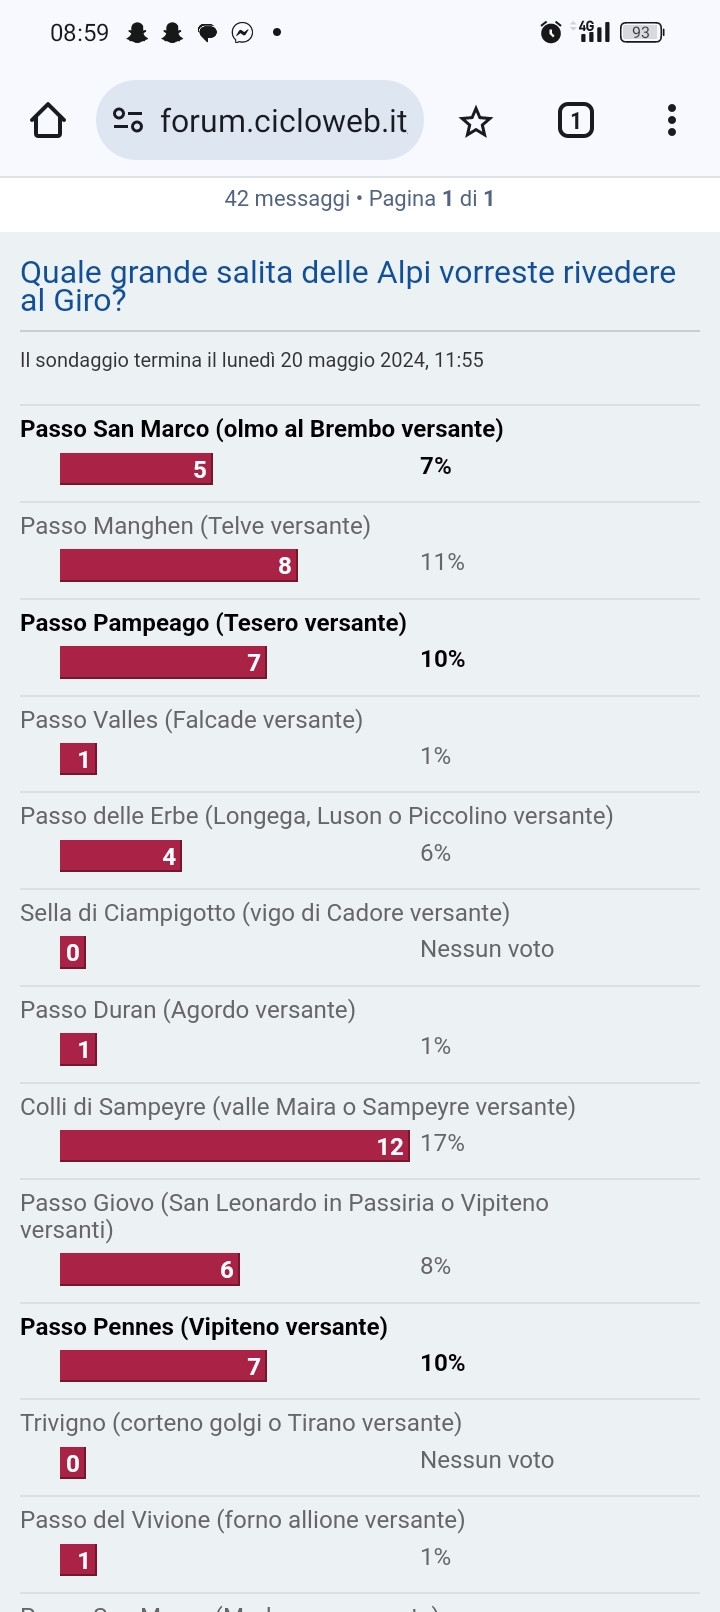Open the tab switcher showing 1 tab
Viewport: 720px width, 1612px height.
(x=575, y=121)
